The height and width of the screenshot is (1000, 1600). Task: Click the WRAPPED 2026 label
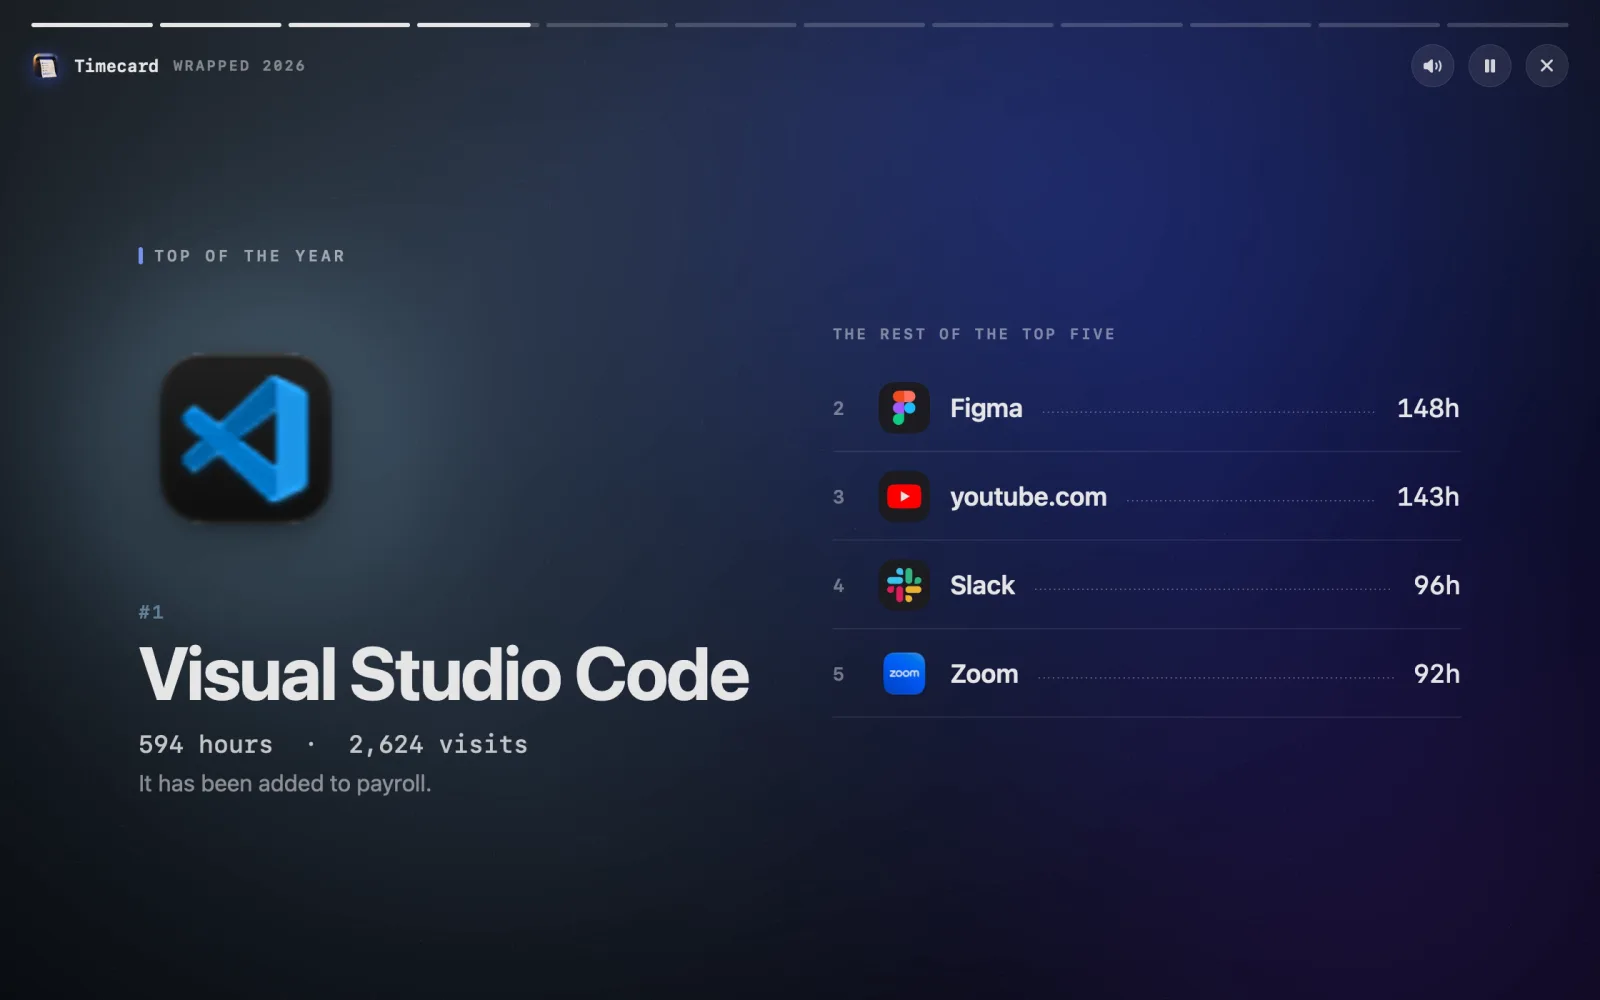click(239, 66)
